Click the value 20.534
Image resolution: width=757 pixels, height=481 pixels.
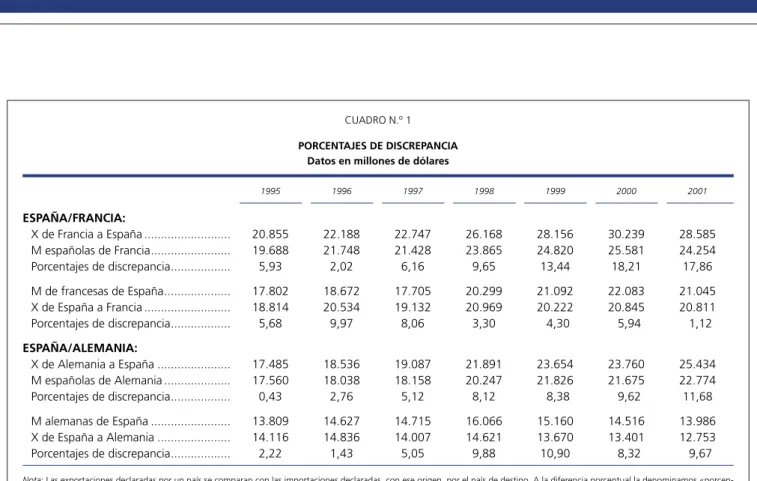click(341, 308)
